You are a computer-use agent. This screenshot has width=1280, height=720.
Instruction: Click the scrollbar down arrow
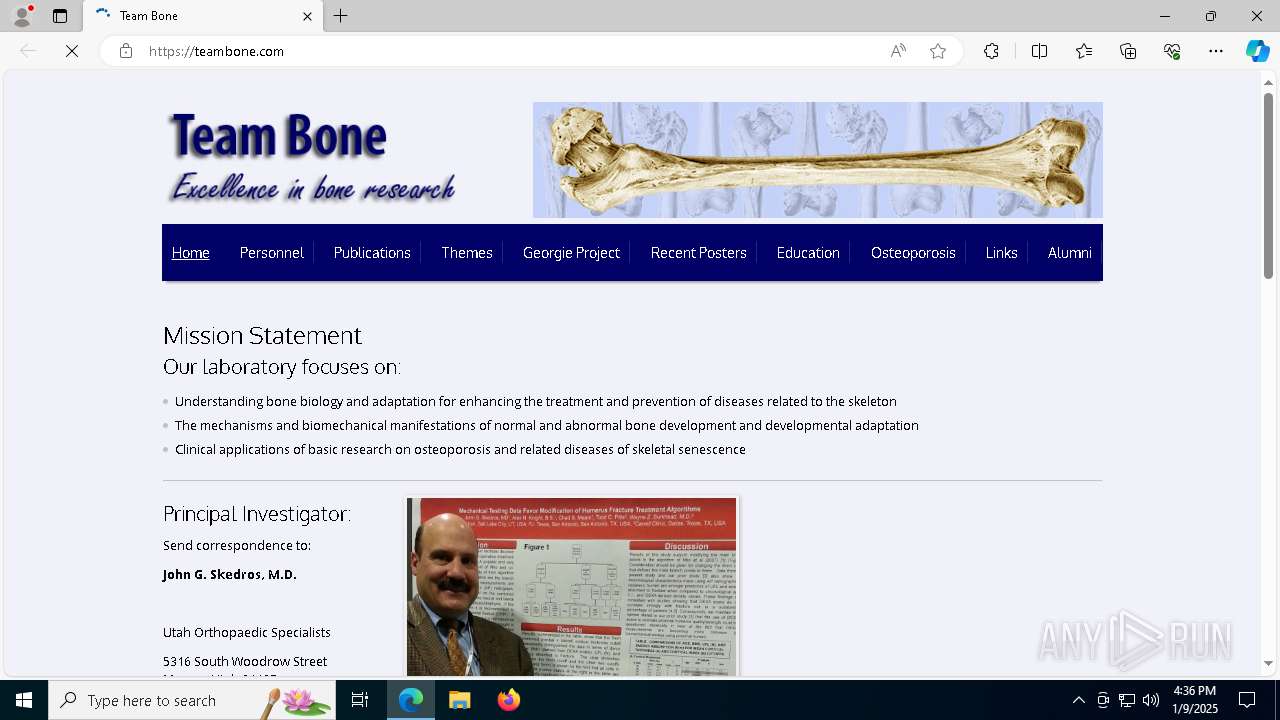[1268, 663]
